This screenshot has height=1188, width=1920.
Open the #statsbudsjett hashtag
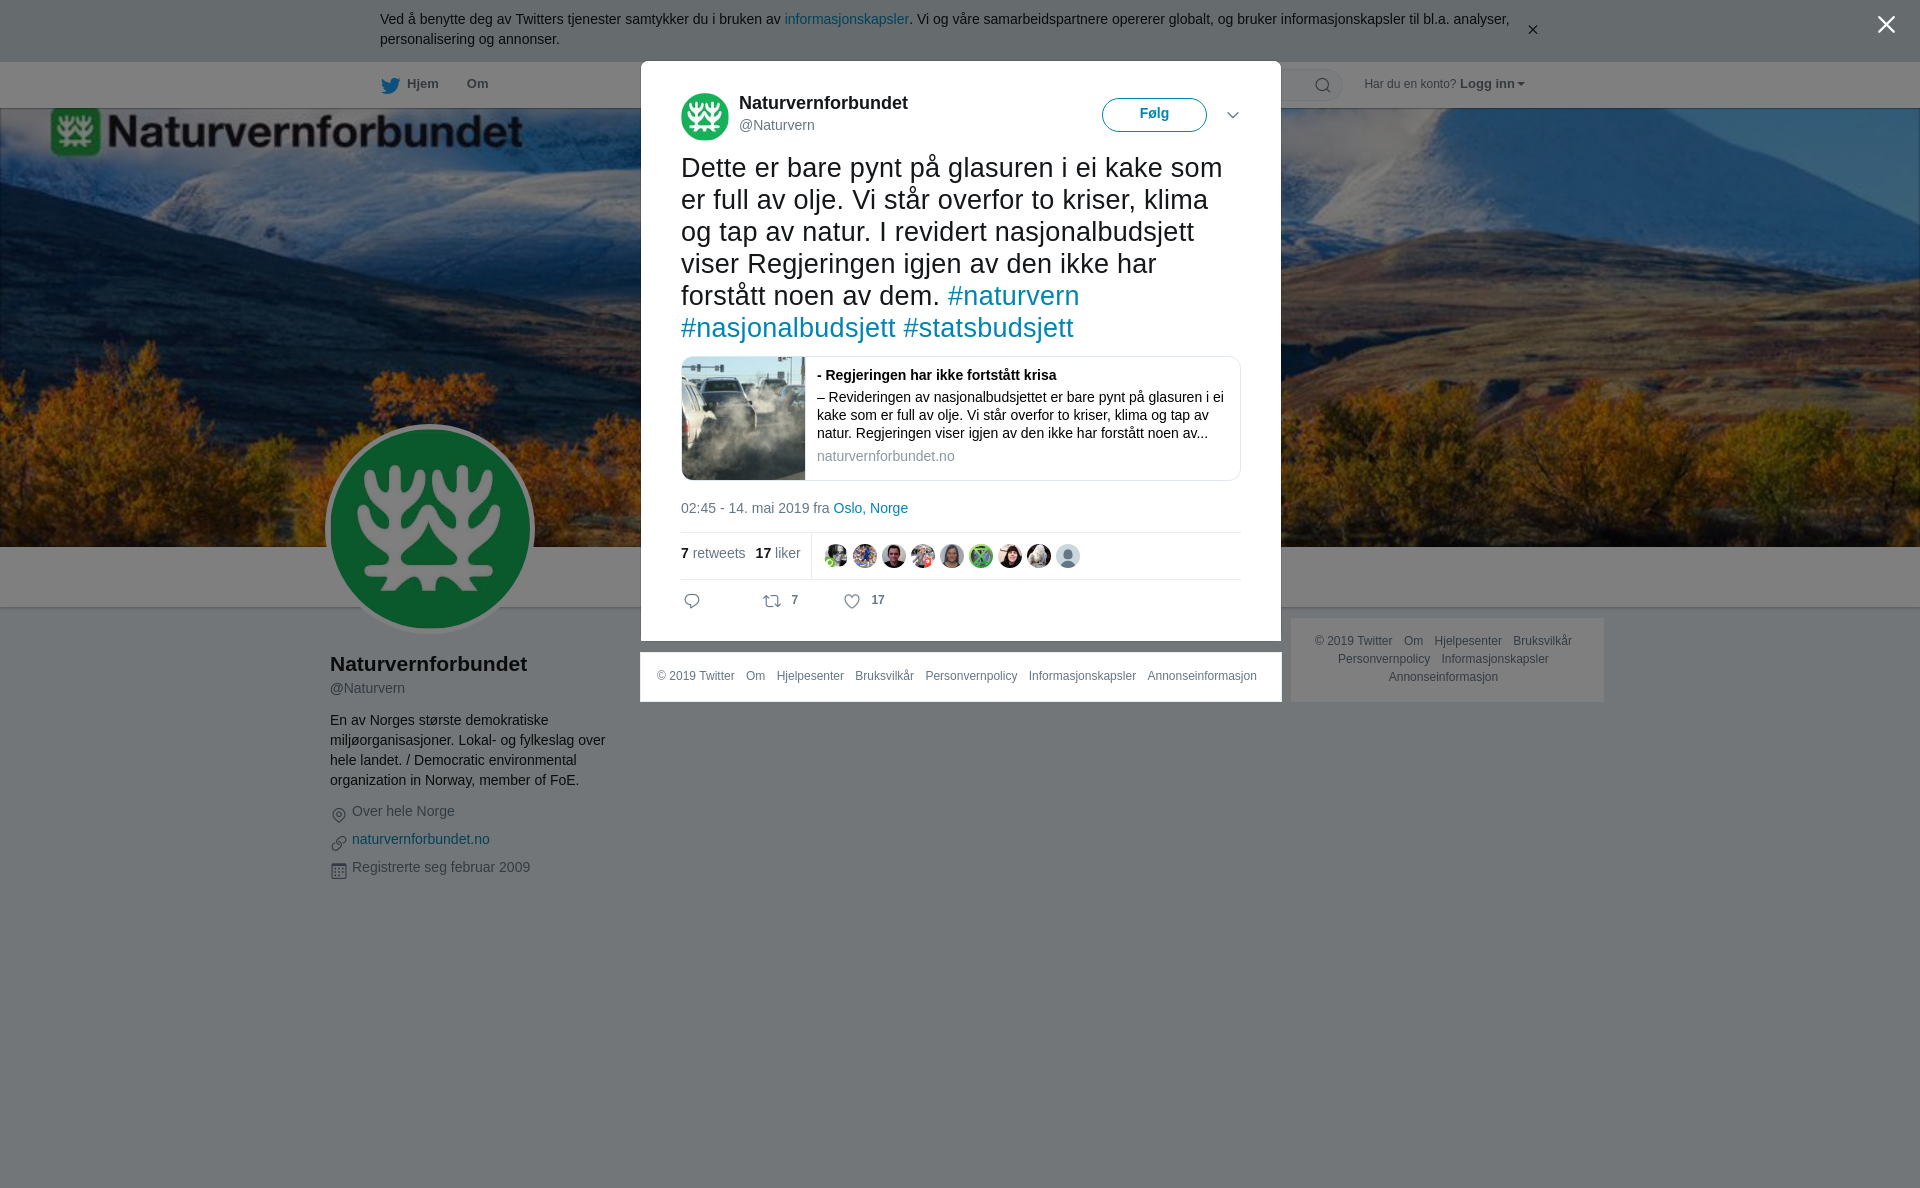pyautogui.click(x=988, y=328)
